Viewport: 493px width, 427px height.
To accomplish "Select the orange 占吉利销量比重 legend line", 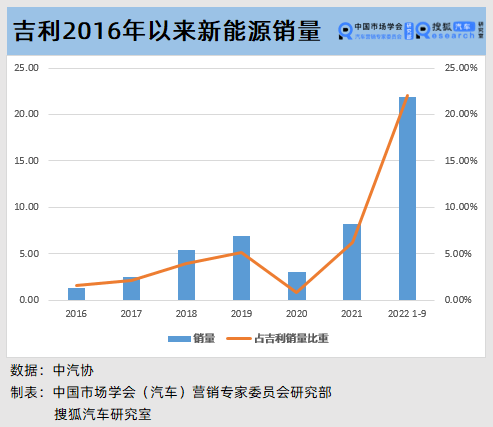I will click(239, 339).
